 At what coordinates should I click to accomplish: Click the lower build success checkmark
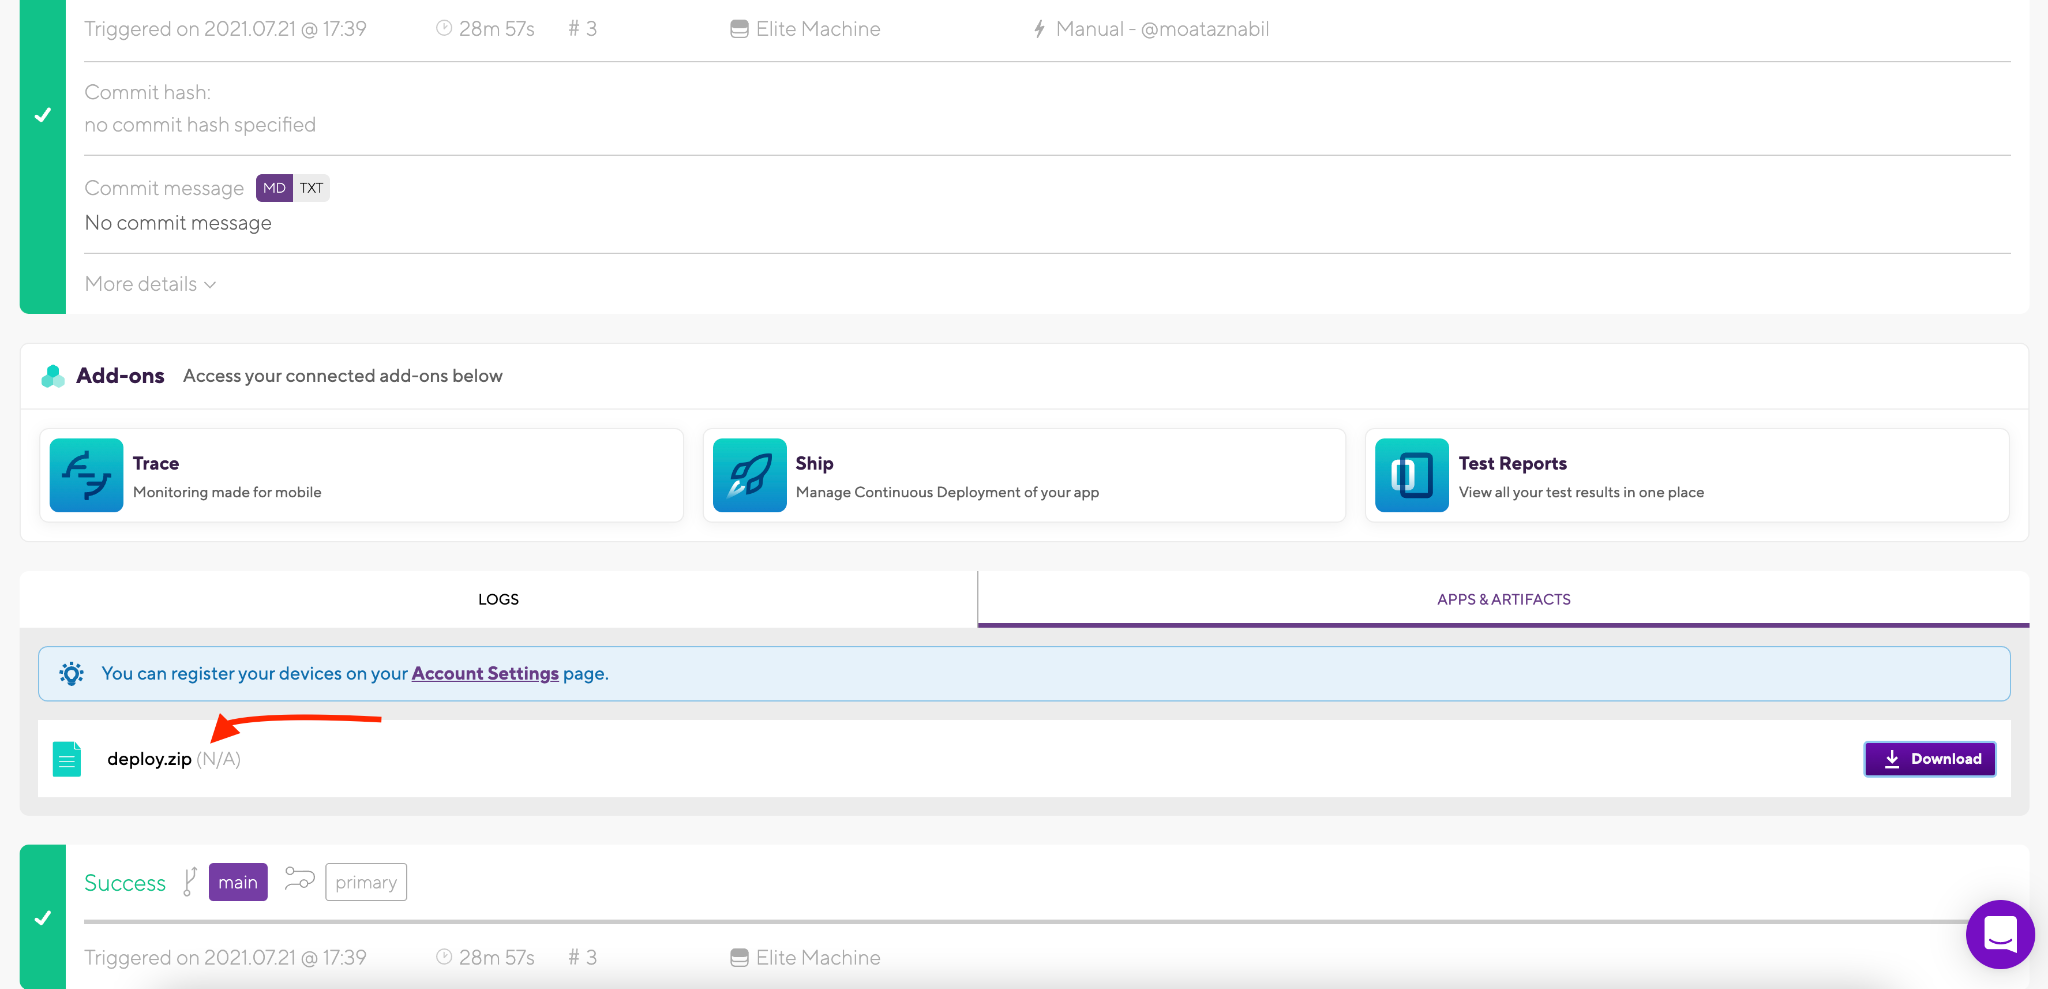[x=43, y=917]
